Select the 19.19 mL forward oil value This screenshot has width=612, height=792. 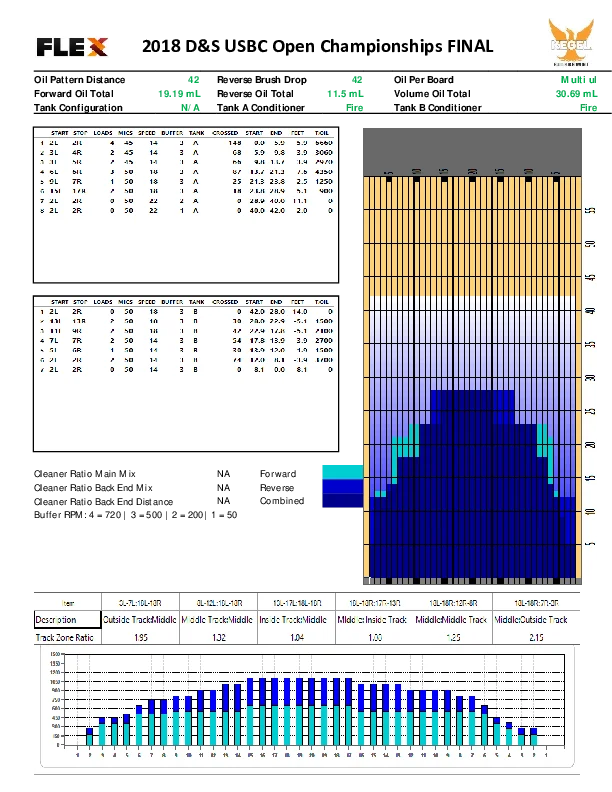tap(179, 93)
